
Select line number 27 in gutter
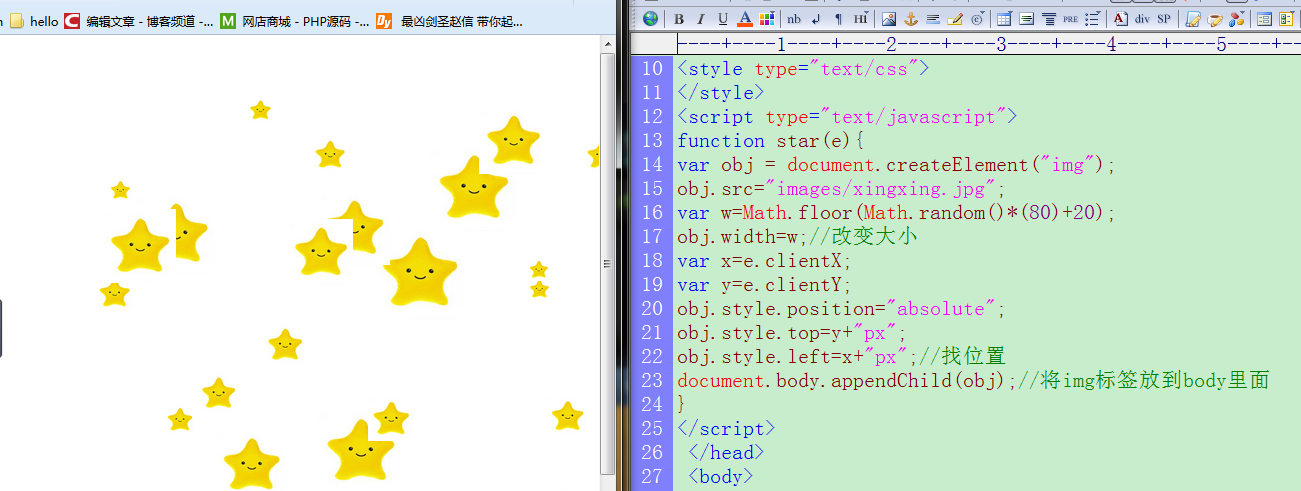(652, 477)
